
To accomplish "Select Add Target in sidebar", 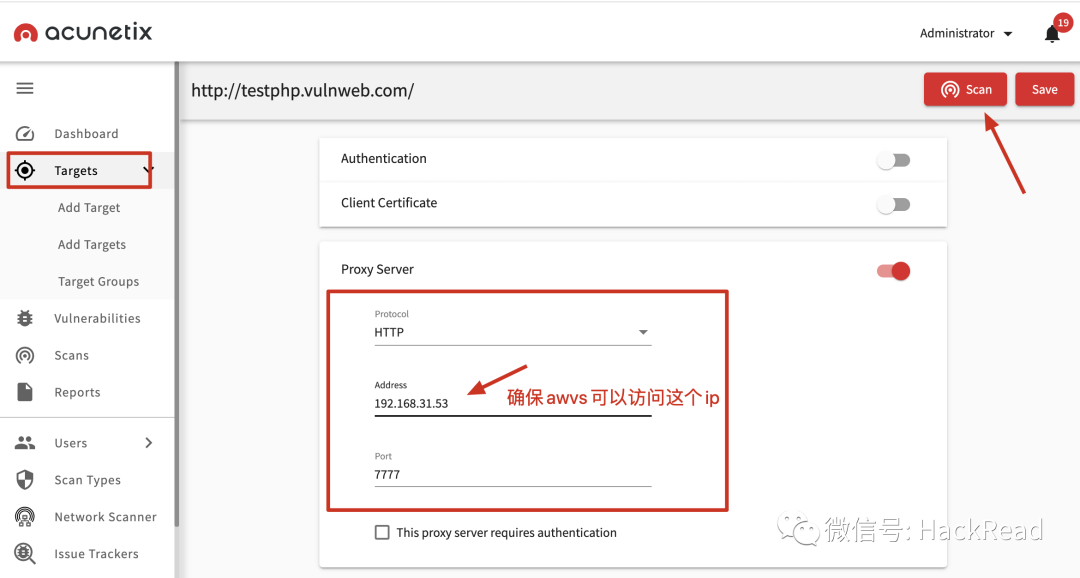I will pos(89,207).
